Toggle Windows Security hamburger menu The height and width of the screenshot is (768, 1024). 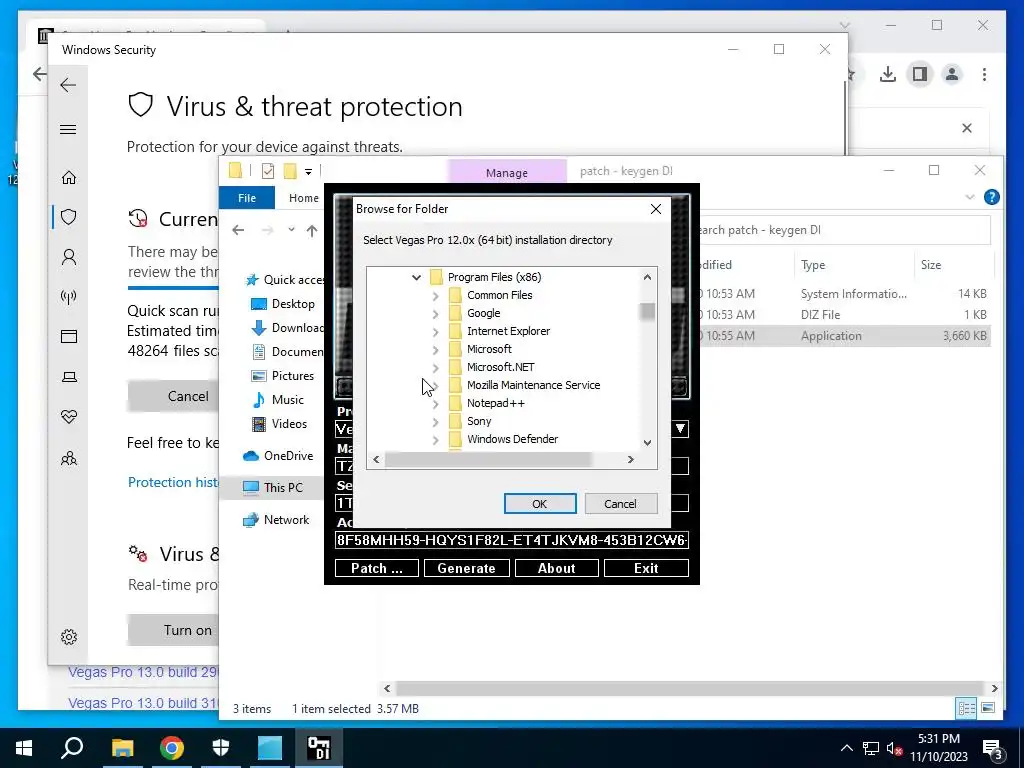pyautogui.click(x=68, y=129)
